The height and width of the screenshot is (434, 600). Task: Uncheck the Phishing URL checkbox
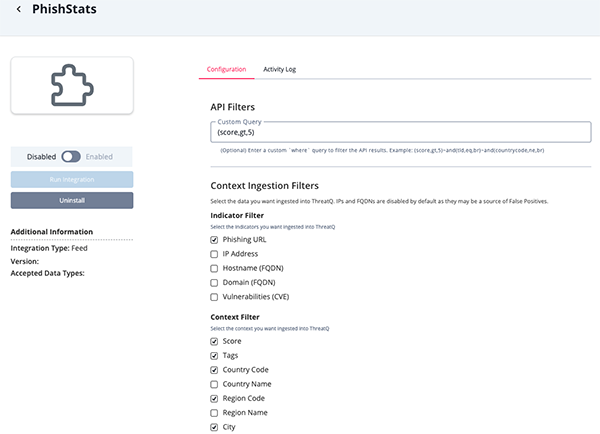tap(214, 240)
